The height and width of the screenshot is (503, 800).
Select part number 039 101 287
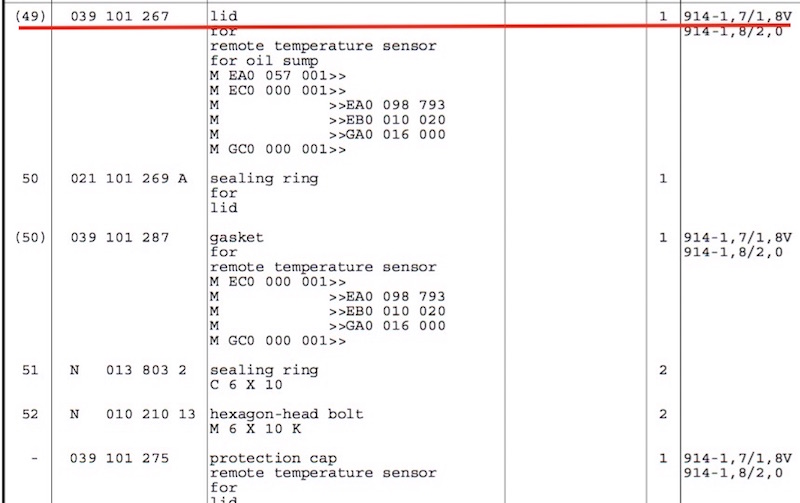[119, 238]
